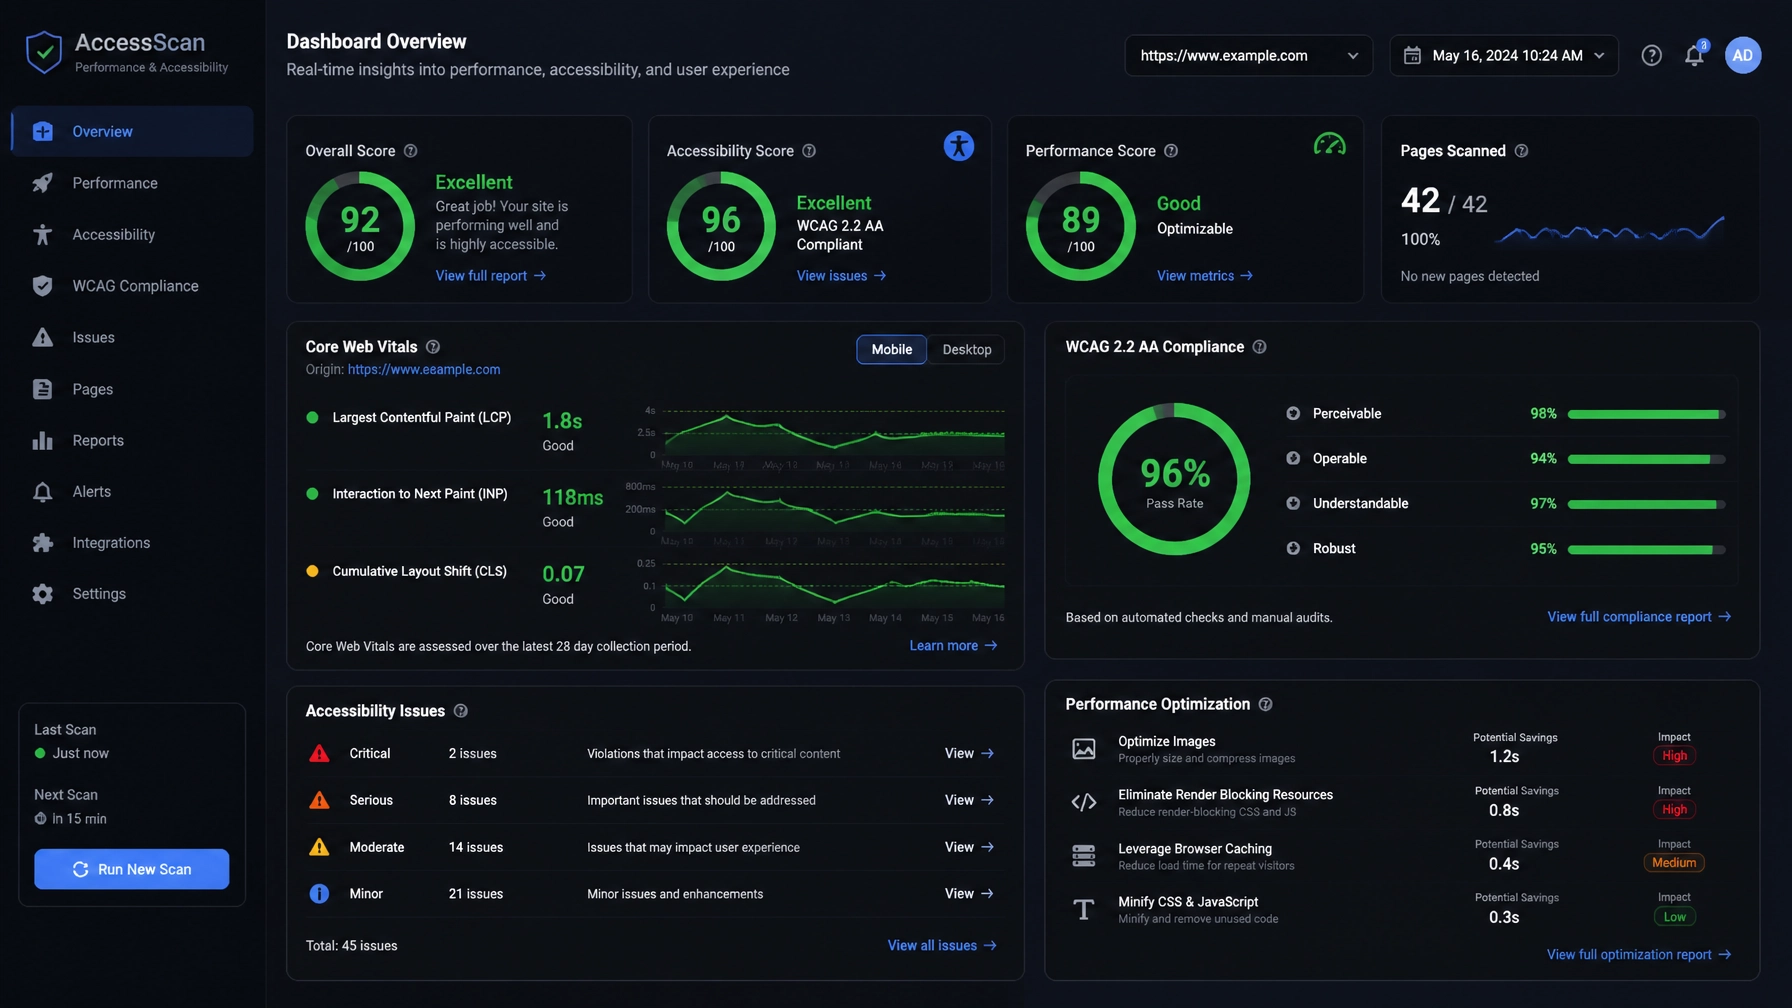Expand the Operable compliance row

(x=1292, y=459)
